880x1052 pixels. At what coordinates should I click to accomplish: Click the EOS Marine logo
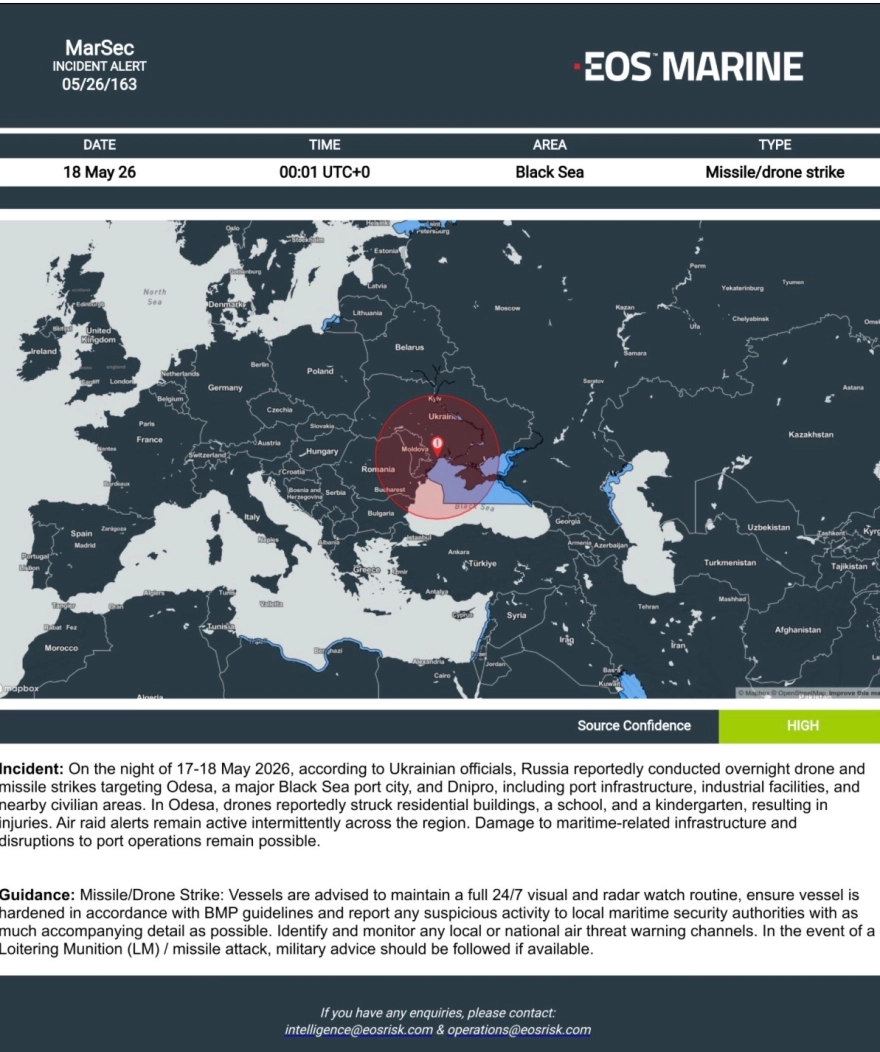689,66
